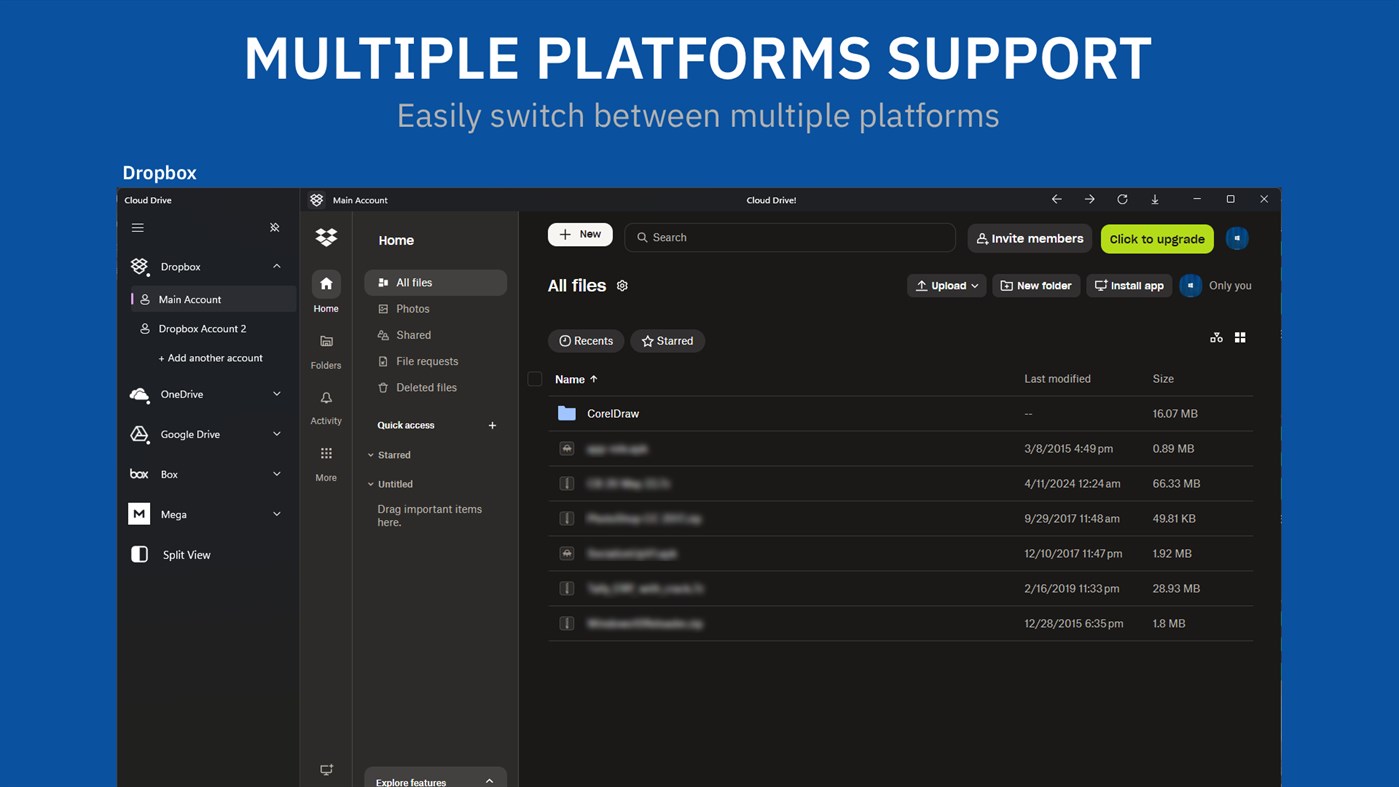The image size is (1399, 787).
Task: Open the hamburger menu in Cloud Drive sidebar
Action: tap(138, 228)
